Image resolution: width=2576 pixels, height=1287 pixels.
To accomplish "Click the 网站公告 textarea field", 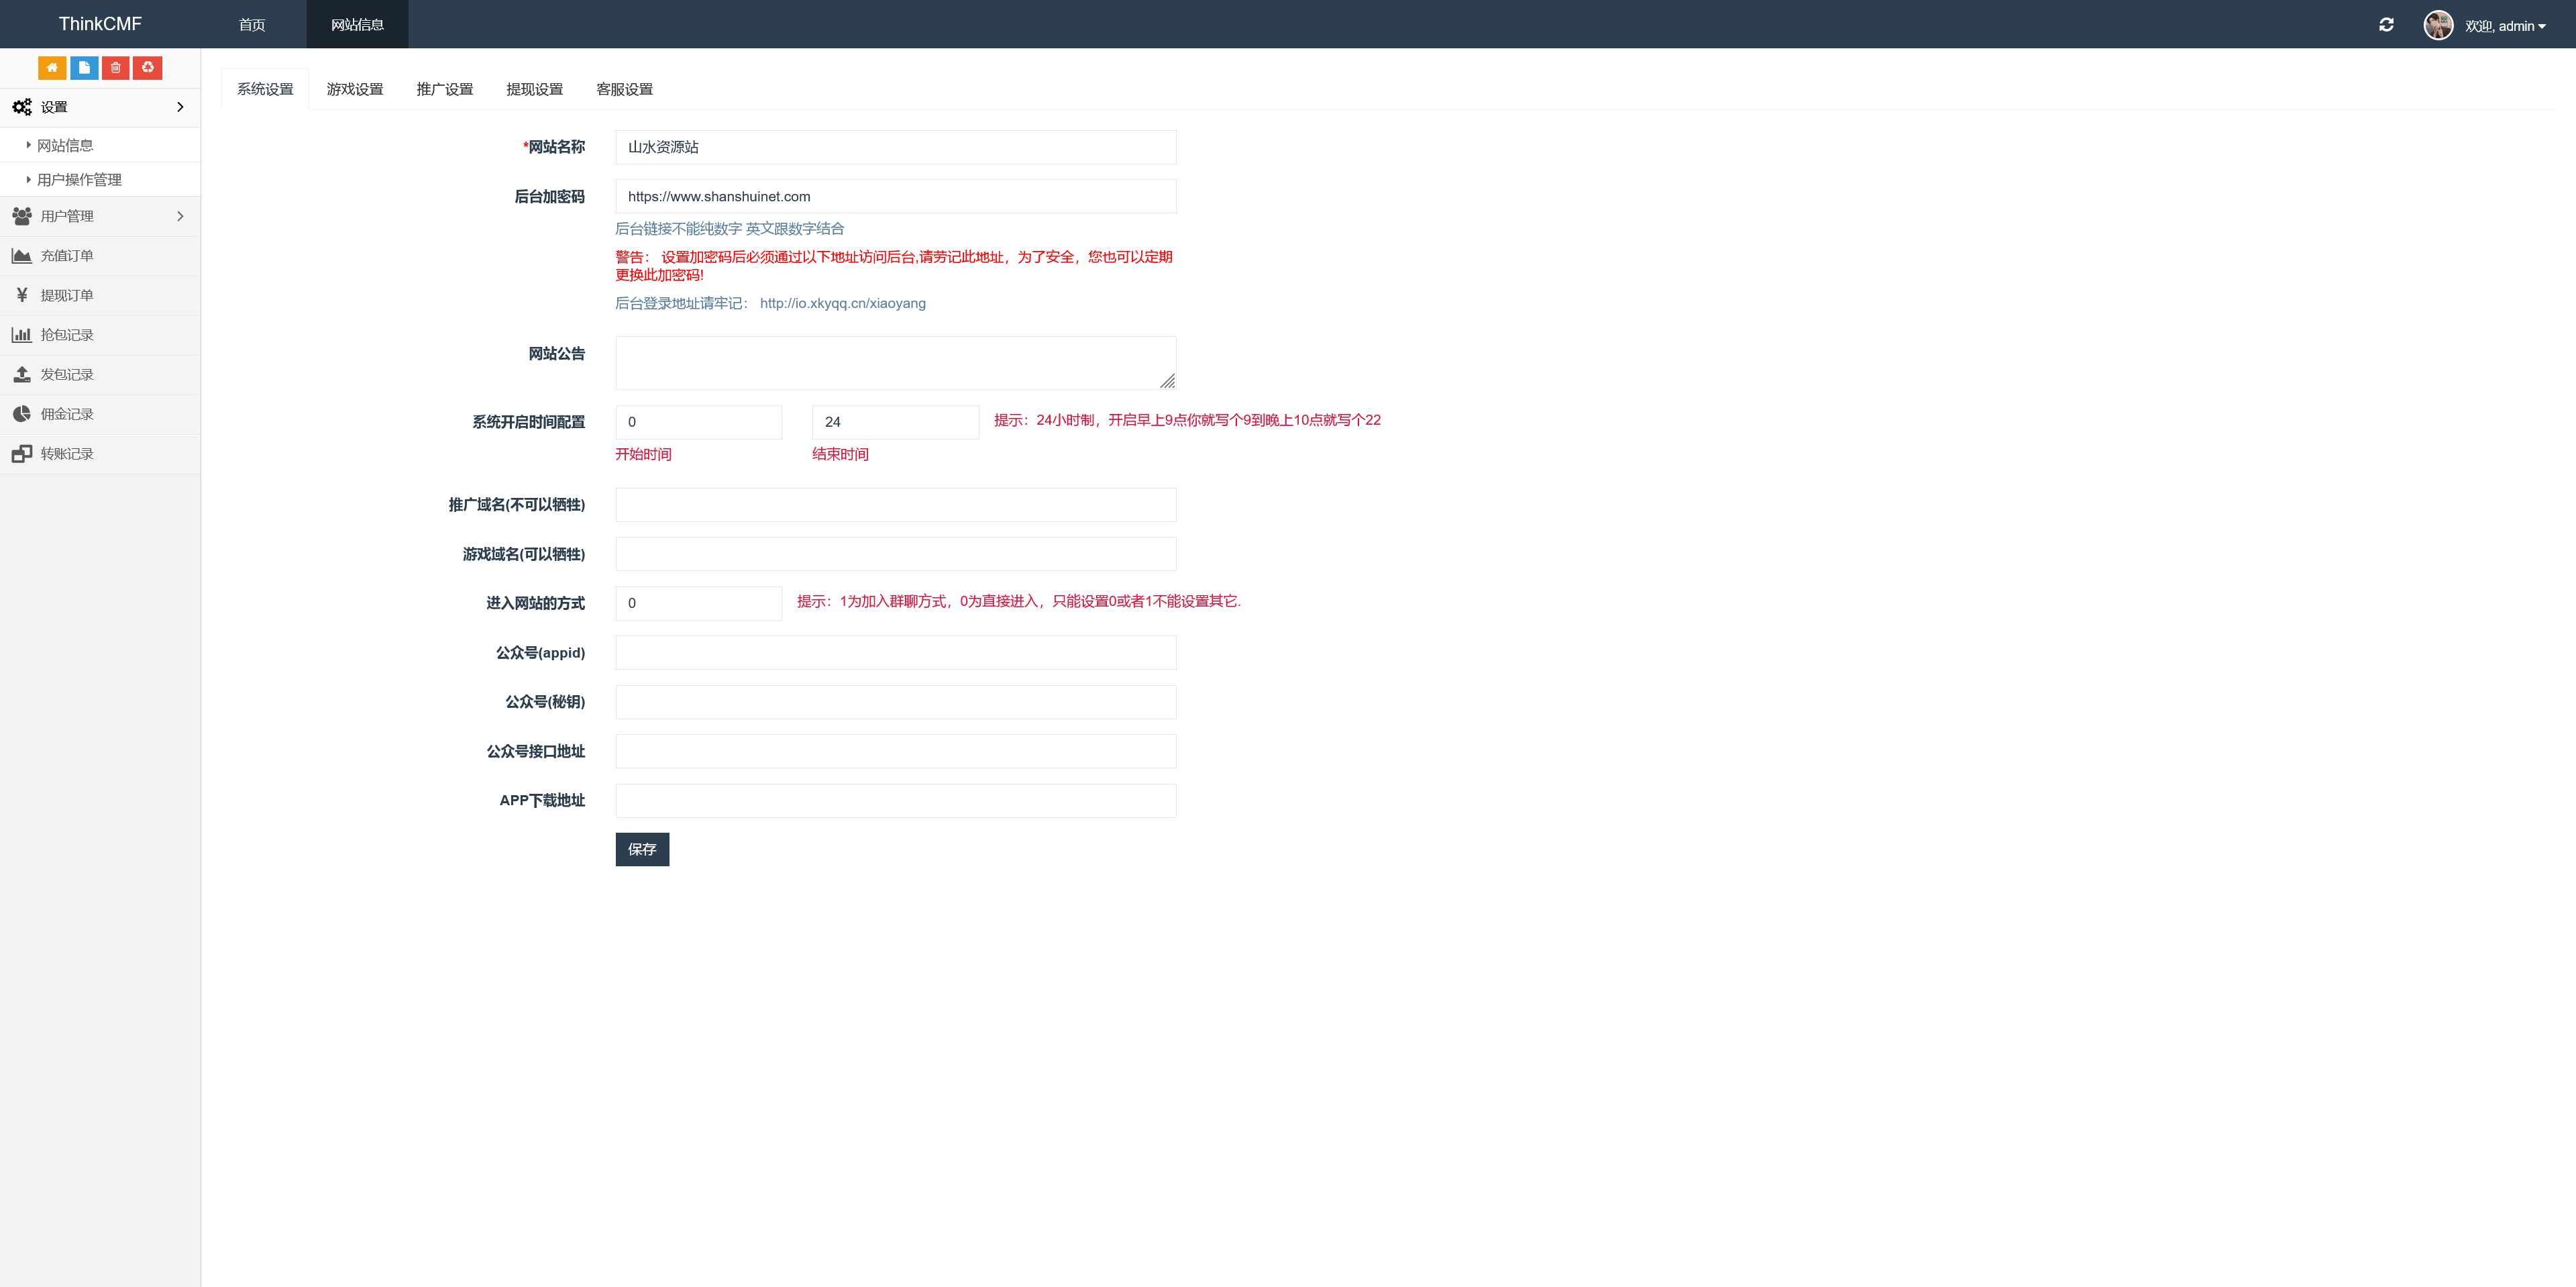I will (x=895, y=362).
